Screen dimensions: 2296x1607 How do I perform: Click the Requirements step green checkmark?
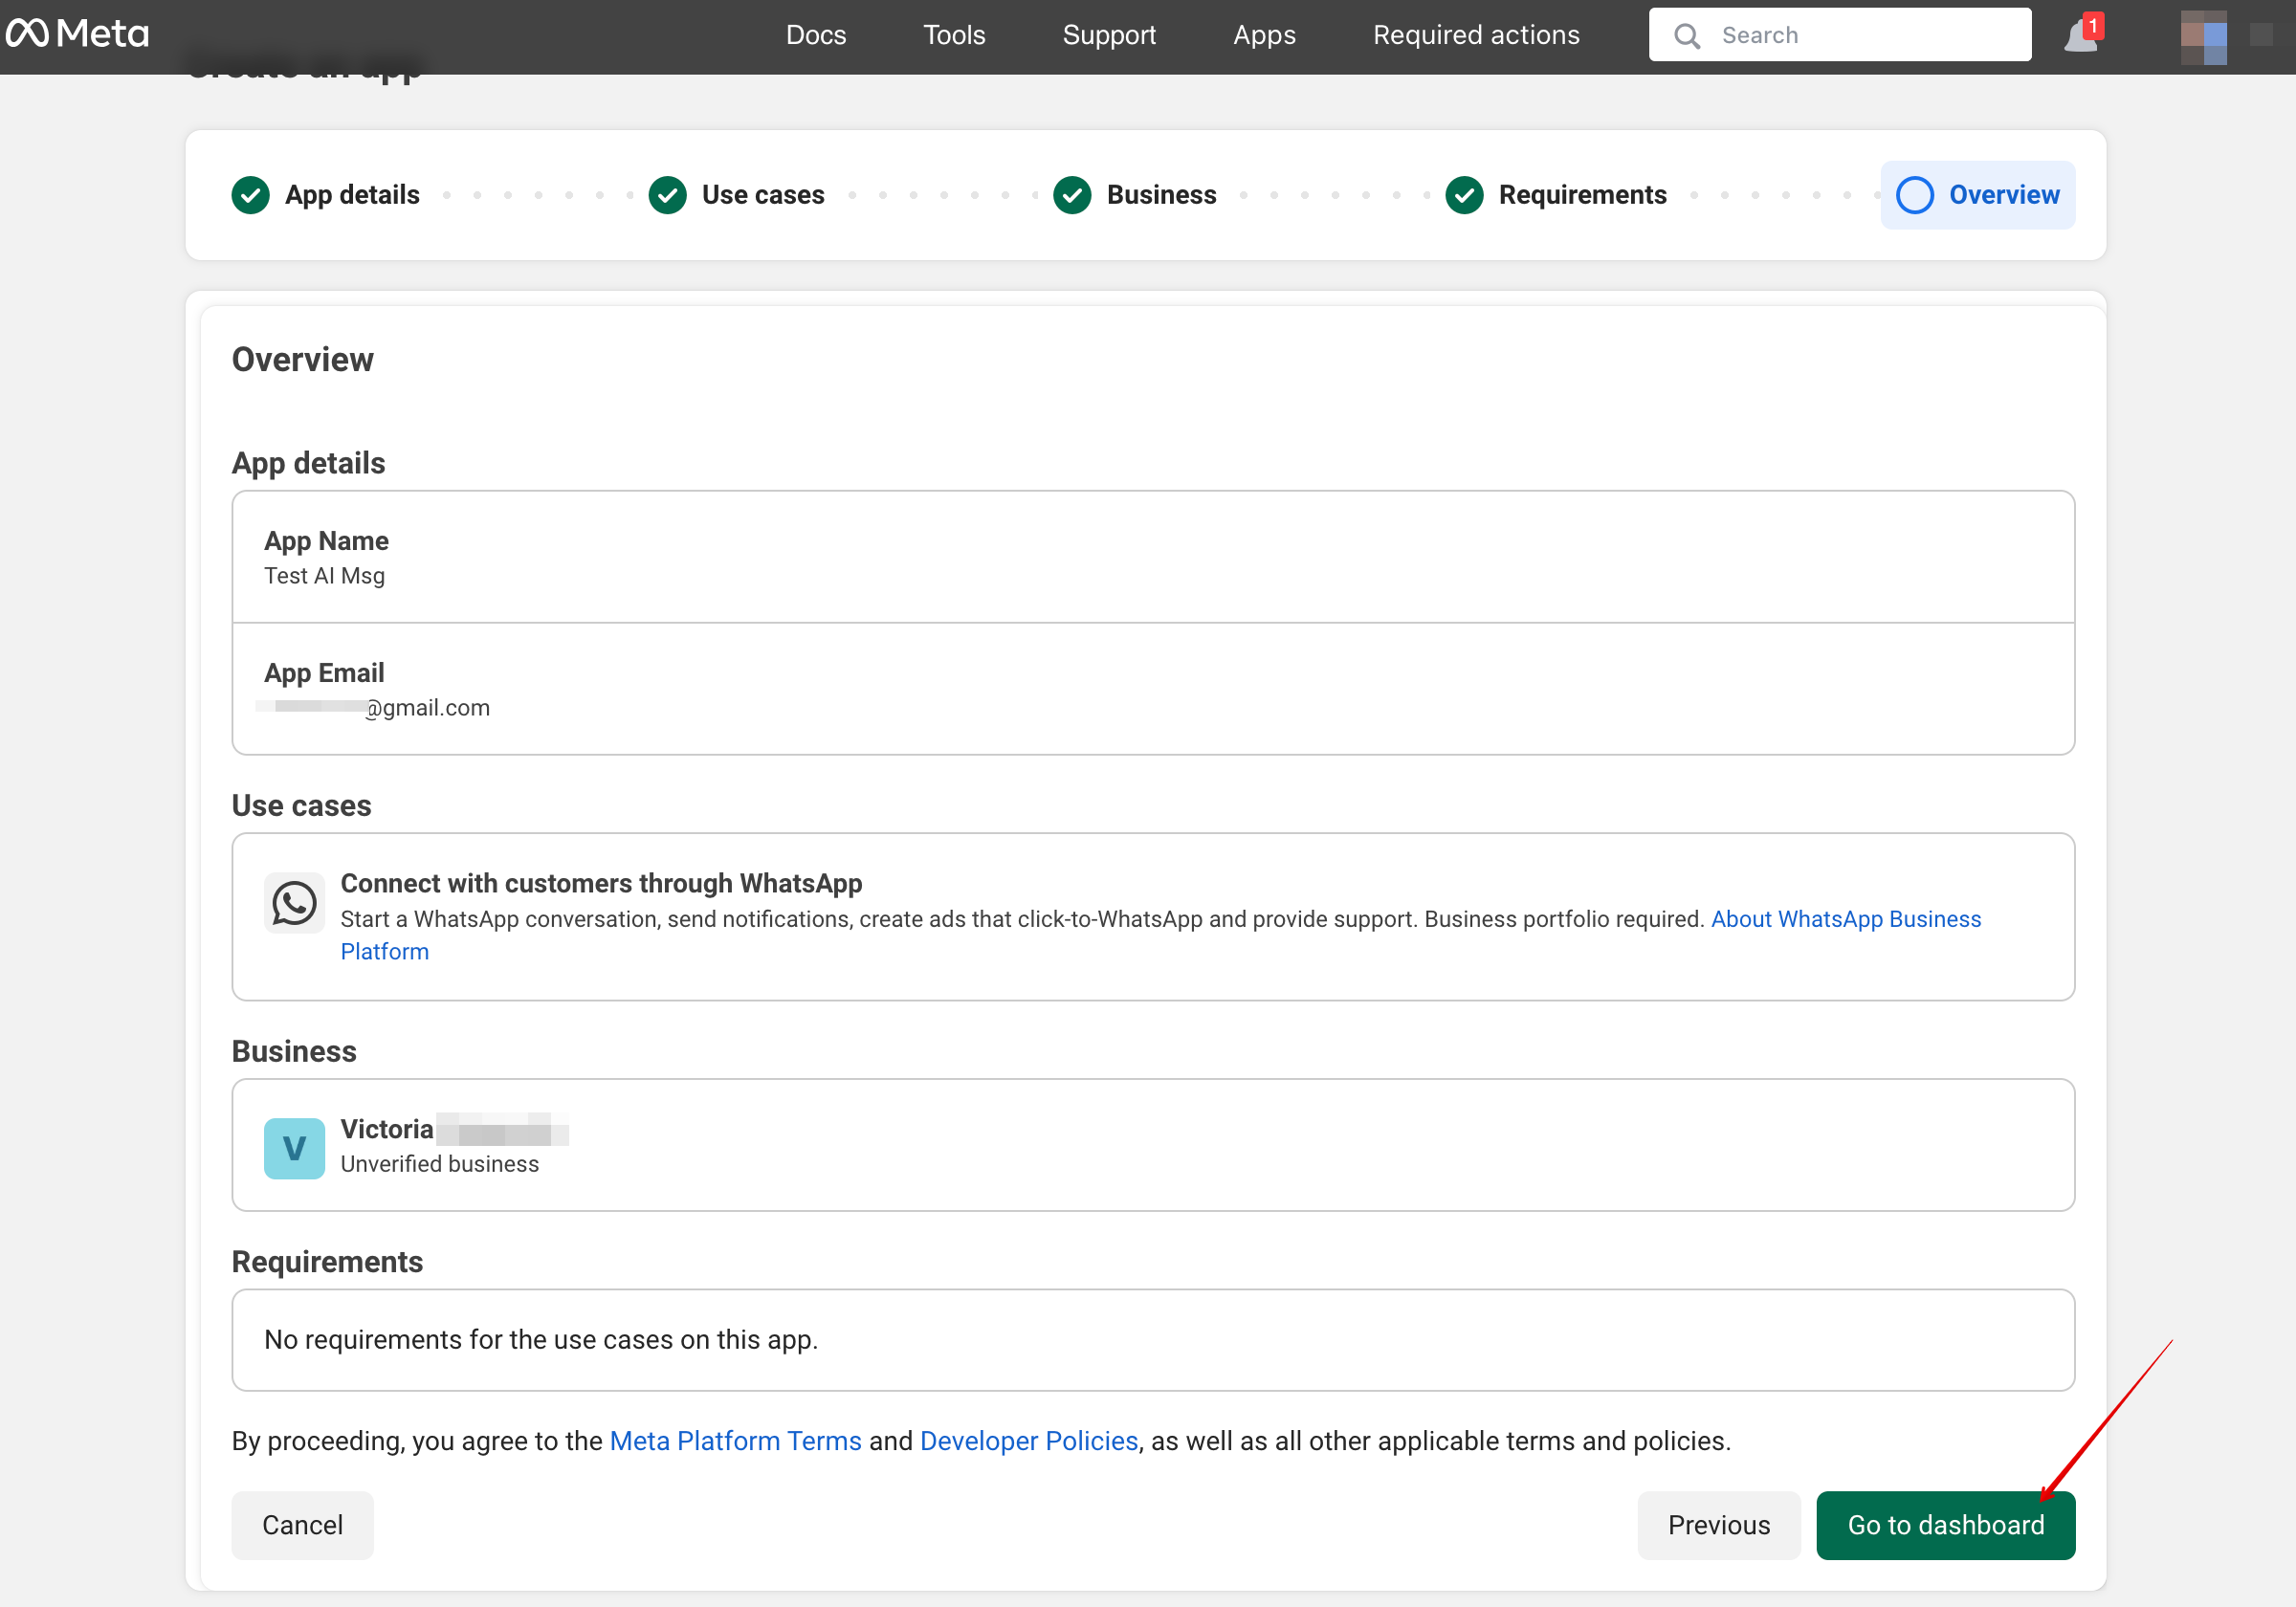[x=1464, y=195]
